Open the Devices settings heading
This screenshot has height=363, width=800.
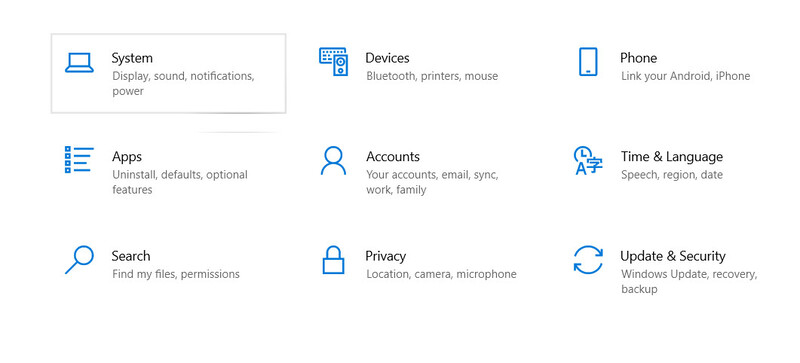[387, 58]
